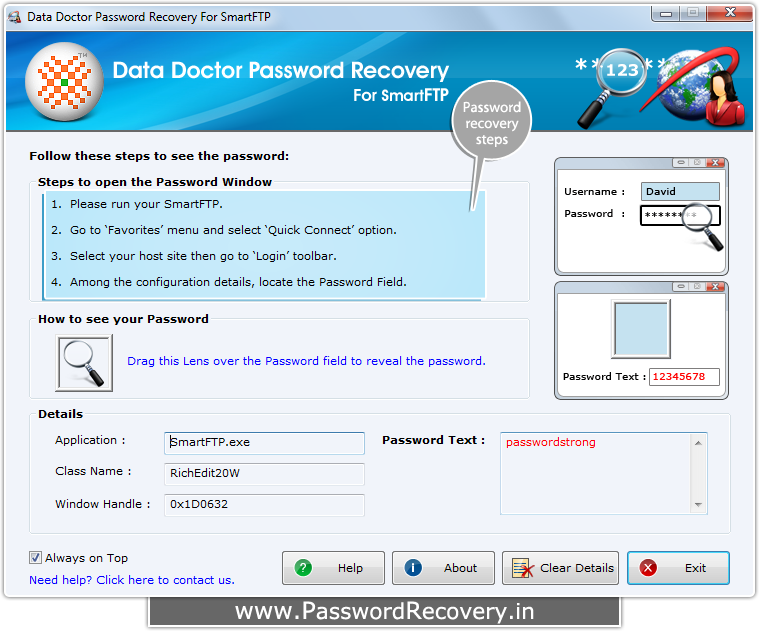Click the light blue square in sample window
Viewport: 759px width, 631px height.
click(641, 329)
